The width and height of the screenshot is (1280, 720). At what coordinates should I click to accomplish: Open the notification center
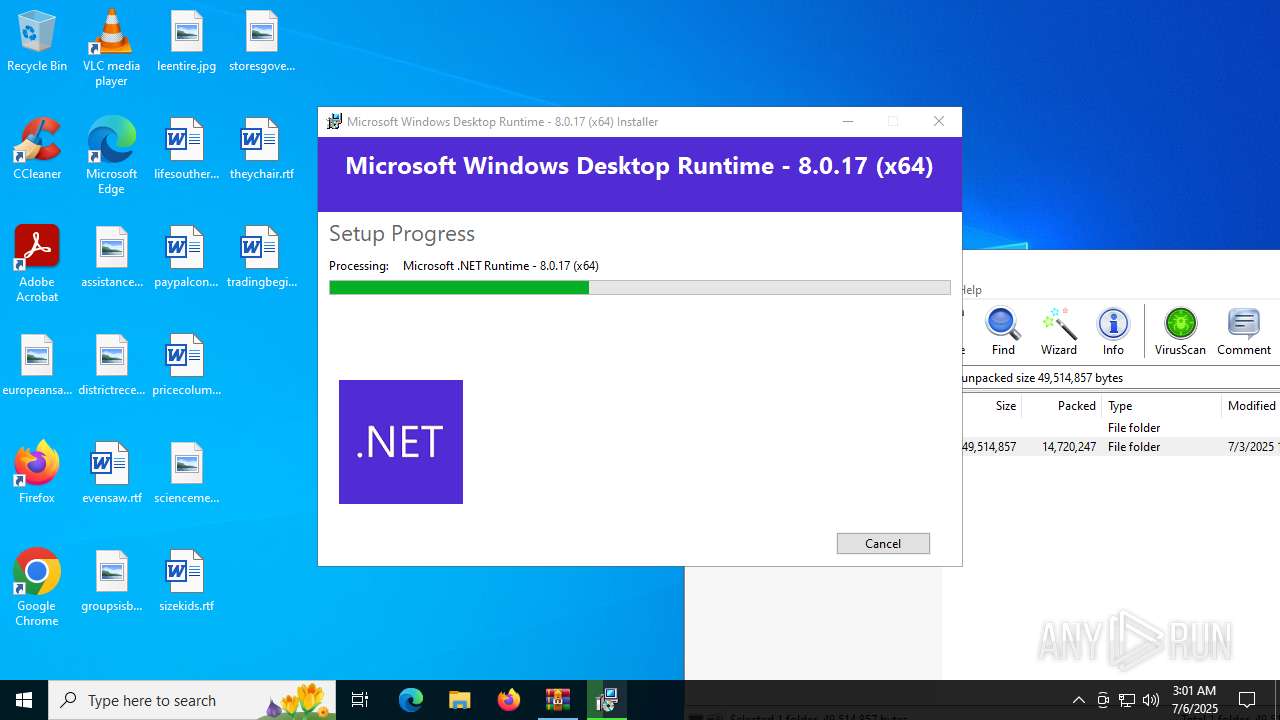[x=1247, y=700]
